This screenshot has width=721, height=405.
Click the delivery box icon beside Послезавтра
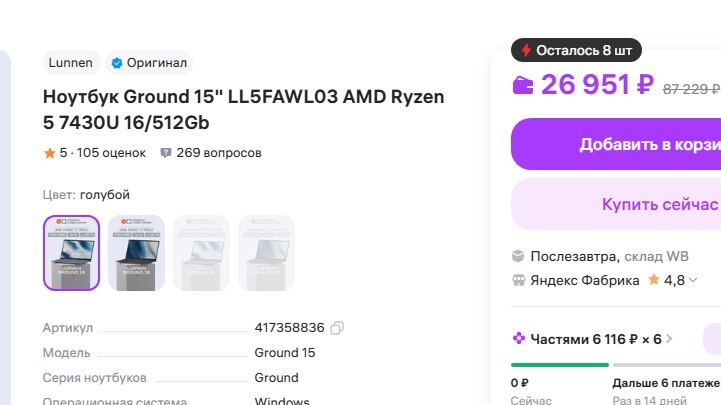[x=518, y=256]
